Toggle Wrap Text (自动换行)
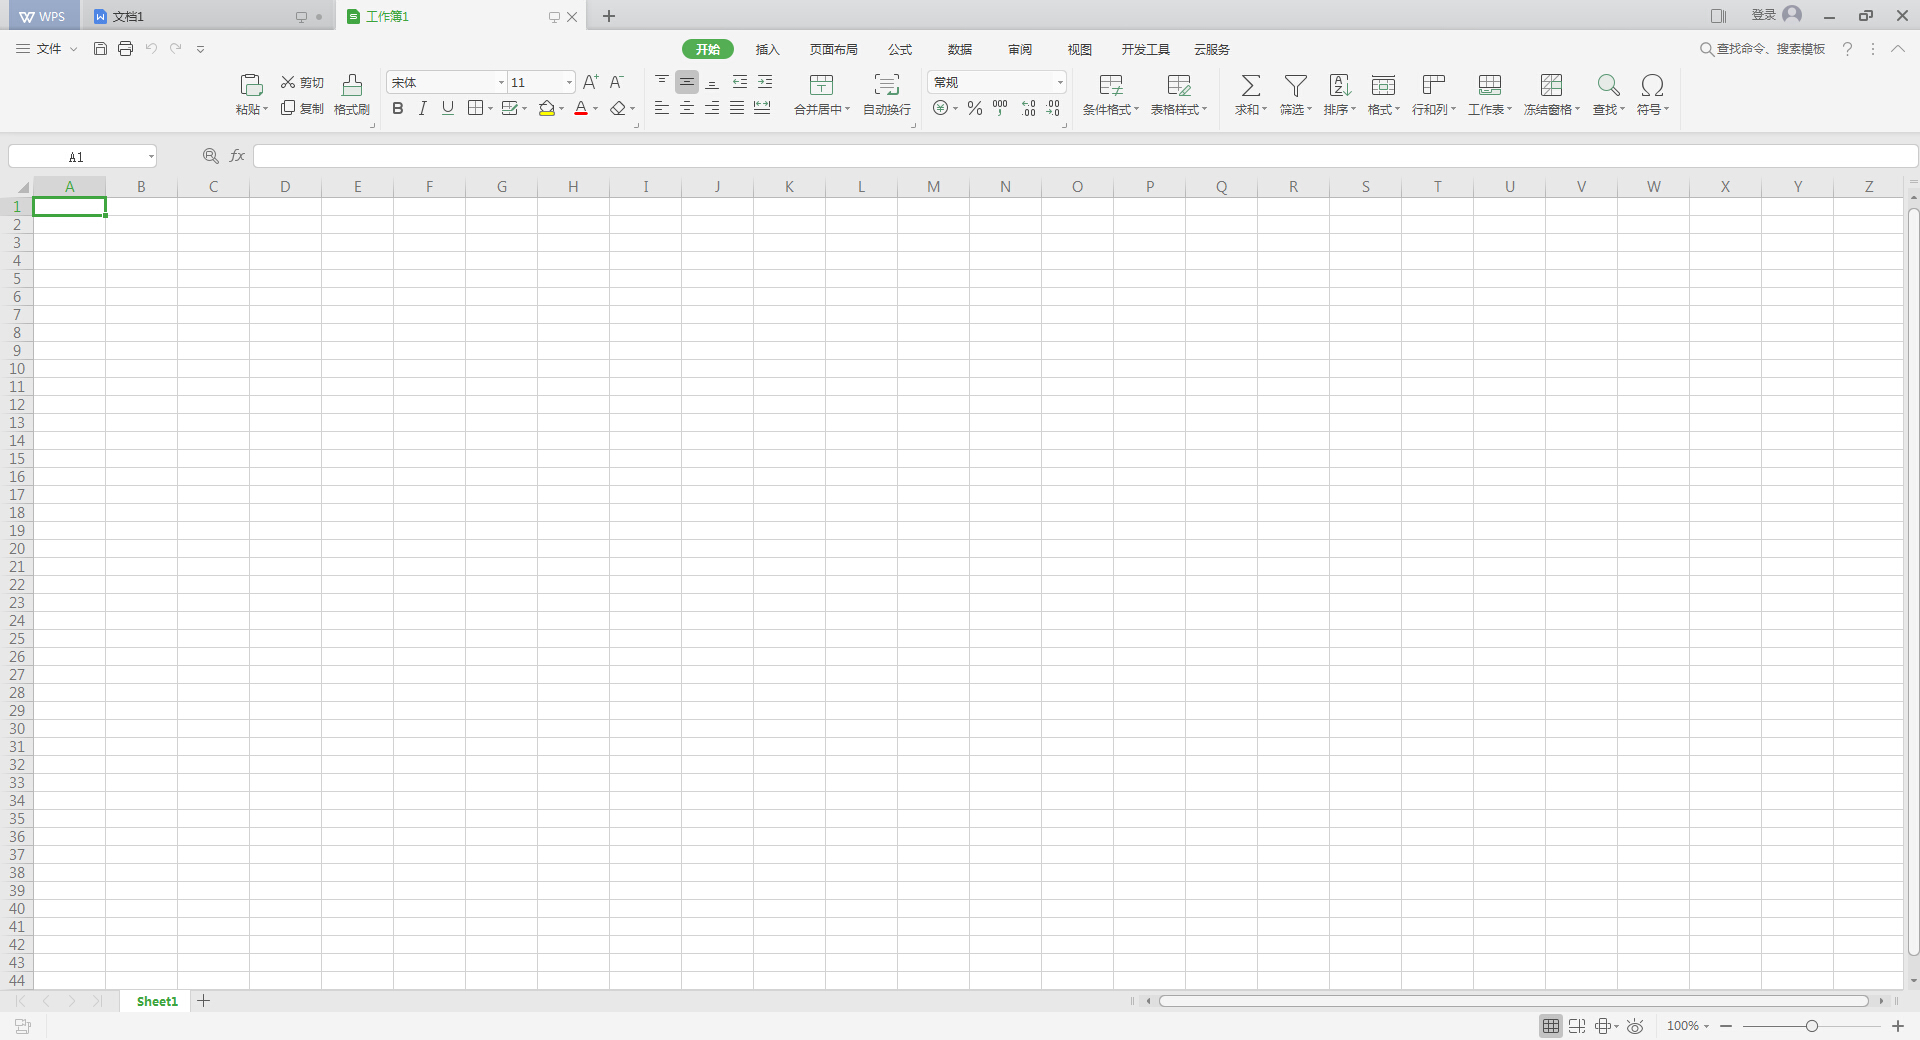This screenshot has width=1920, height=1040. point(886,94)
